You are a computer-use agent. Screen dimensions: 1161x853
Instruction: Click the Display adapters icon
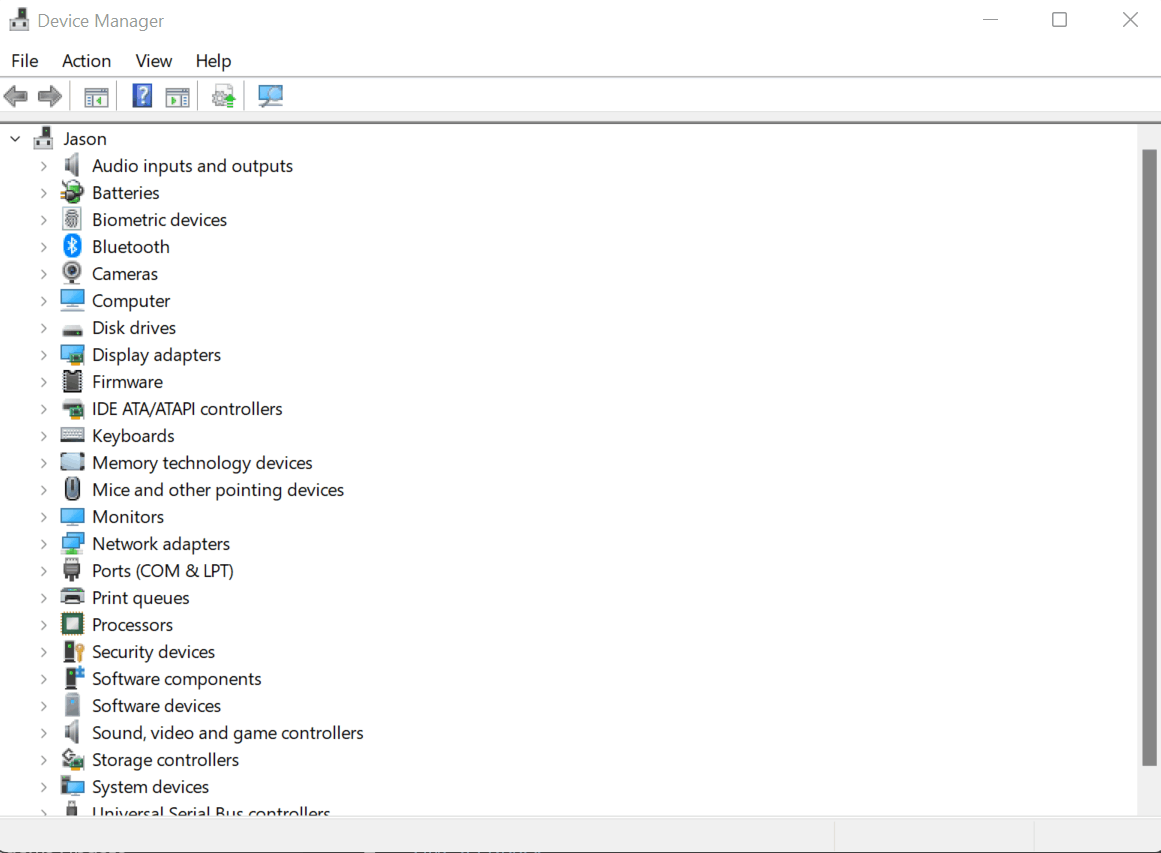(72, 355)
